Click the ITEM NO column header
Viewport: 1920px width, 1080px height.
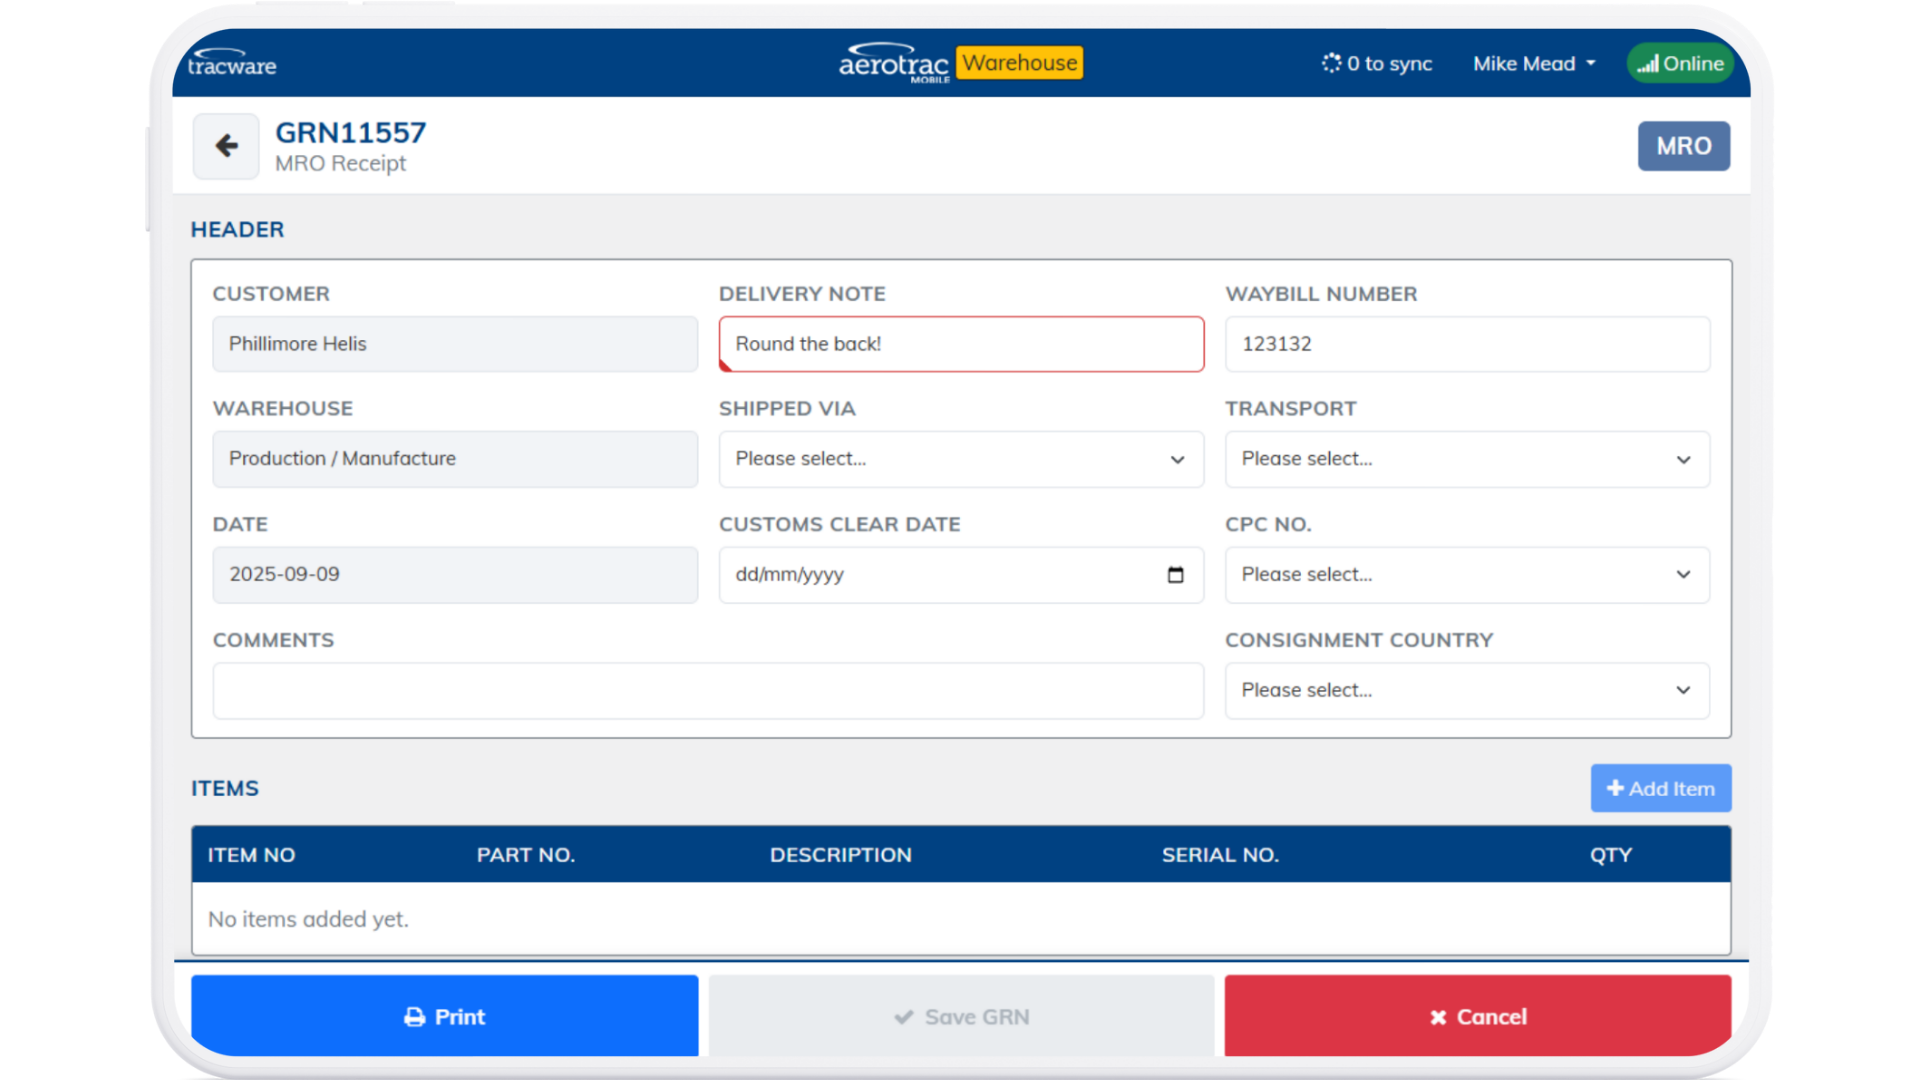(x=251, y=855)
